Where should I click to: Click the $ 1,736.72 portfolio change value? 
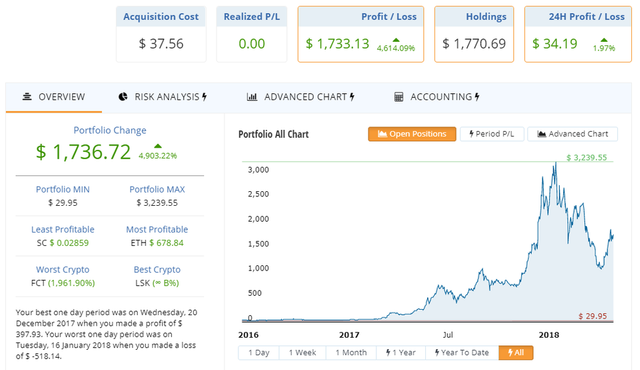(x=83, y=152)
